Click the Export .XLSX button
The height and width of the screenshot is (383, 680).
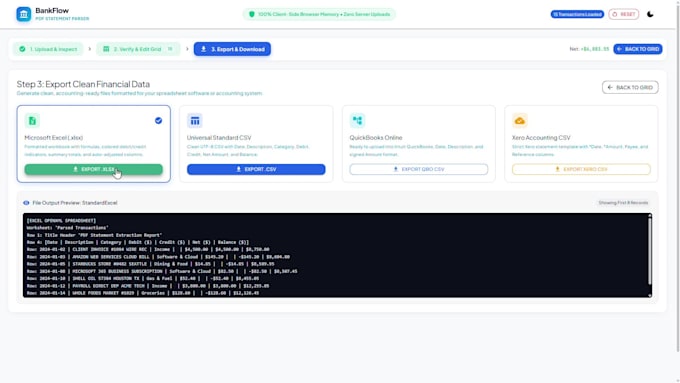[x=94, y=169]
